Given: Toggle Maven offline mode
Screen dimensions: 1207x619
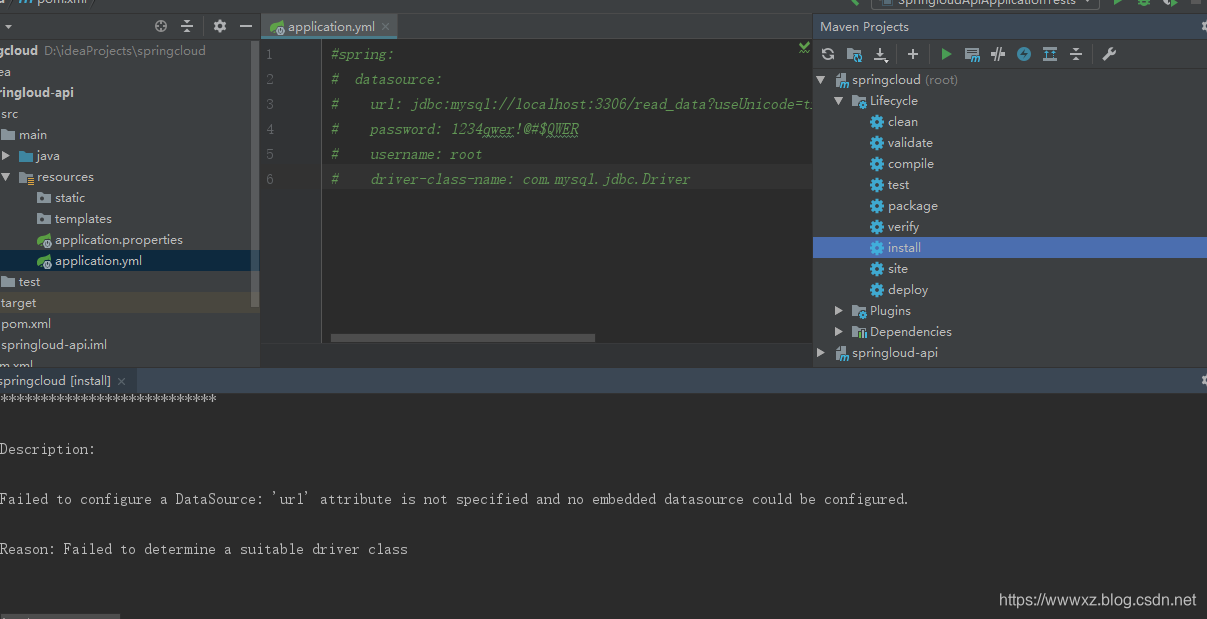Looking at the screenshot, I should 998,54.
